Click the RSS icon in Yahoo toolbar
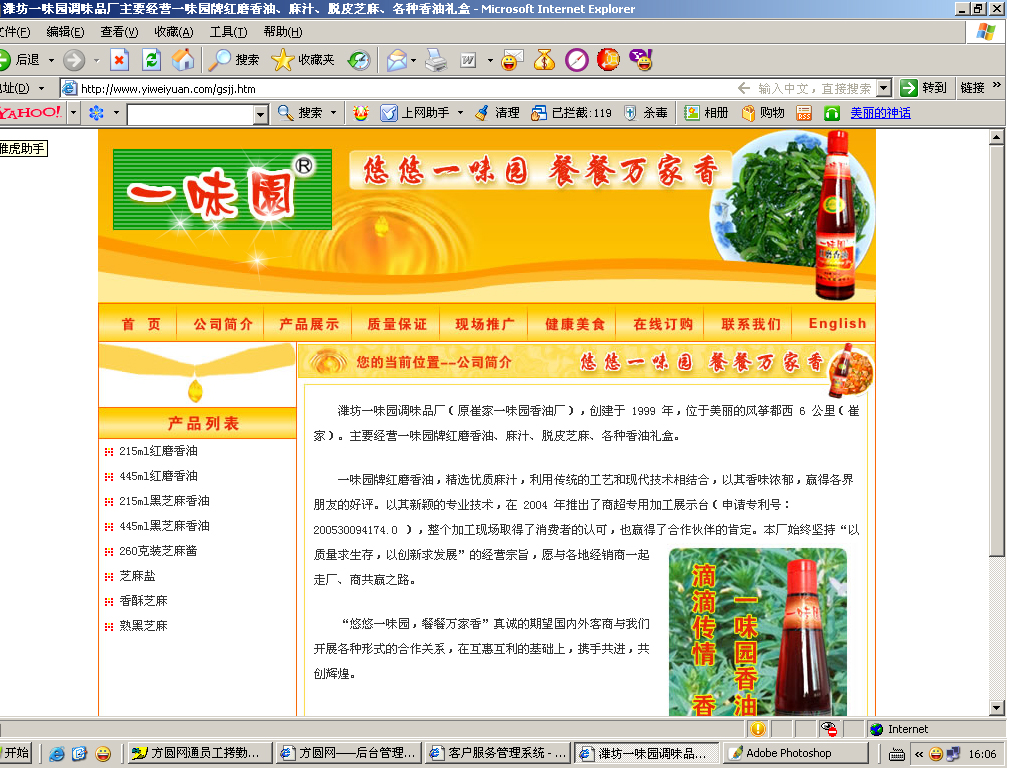 pos(804,113)
